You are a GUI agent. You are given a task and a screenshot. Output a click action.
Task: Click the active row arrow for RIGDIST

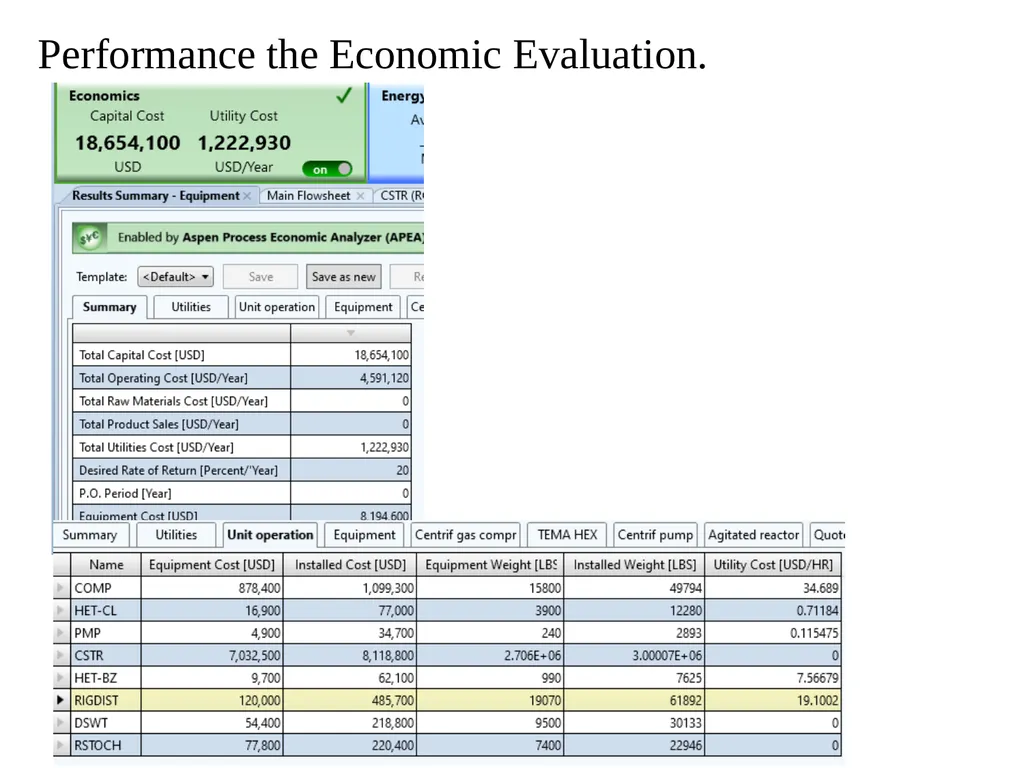[x=61, y=700]
